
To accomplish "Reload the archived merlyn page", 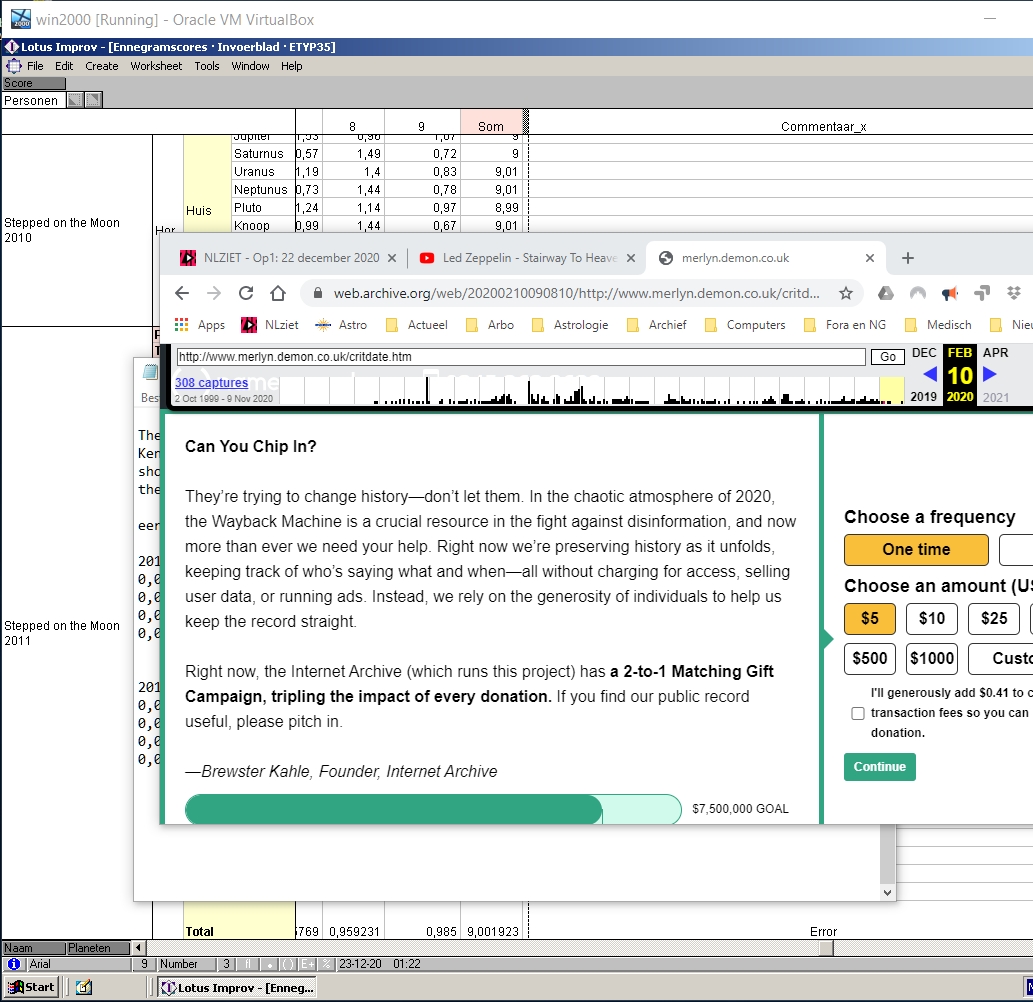I will [246, 293].
